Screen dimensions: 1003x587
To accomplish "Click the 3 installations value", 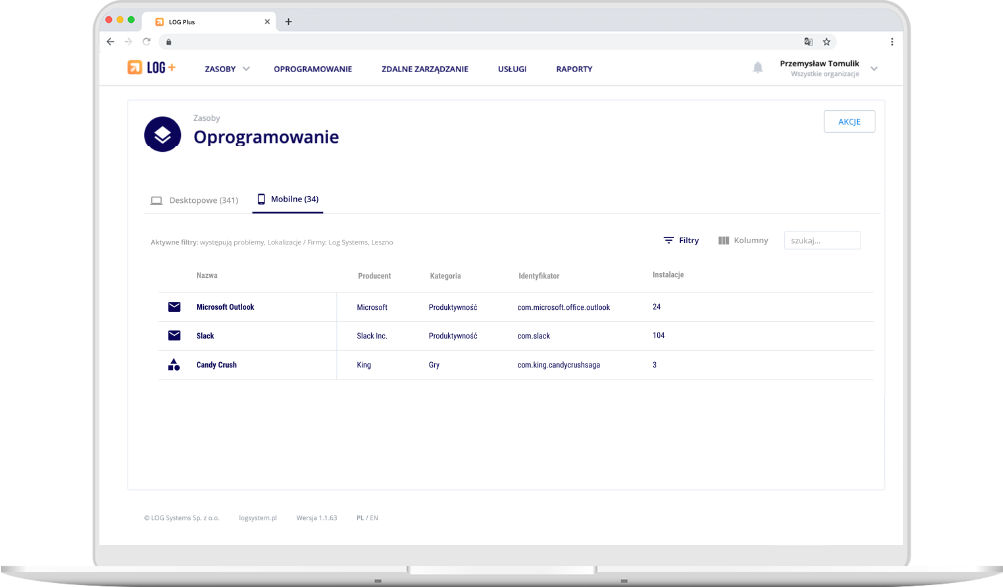I will [x=654, y=365].
